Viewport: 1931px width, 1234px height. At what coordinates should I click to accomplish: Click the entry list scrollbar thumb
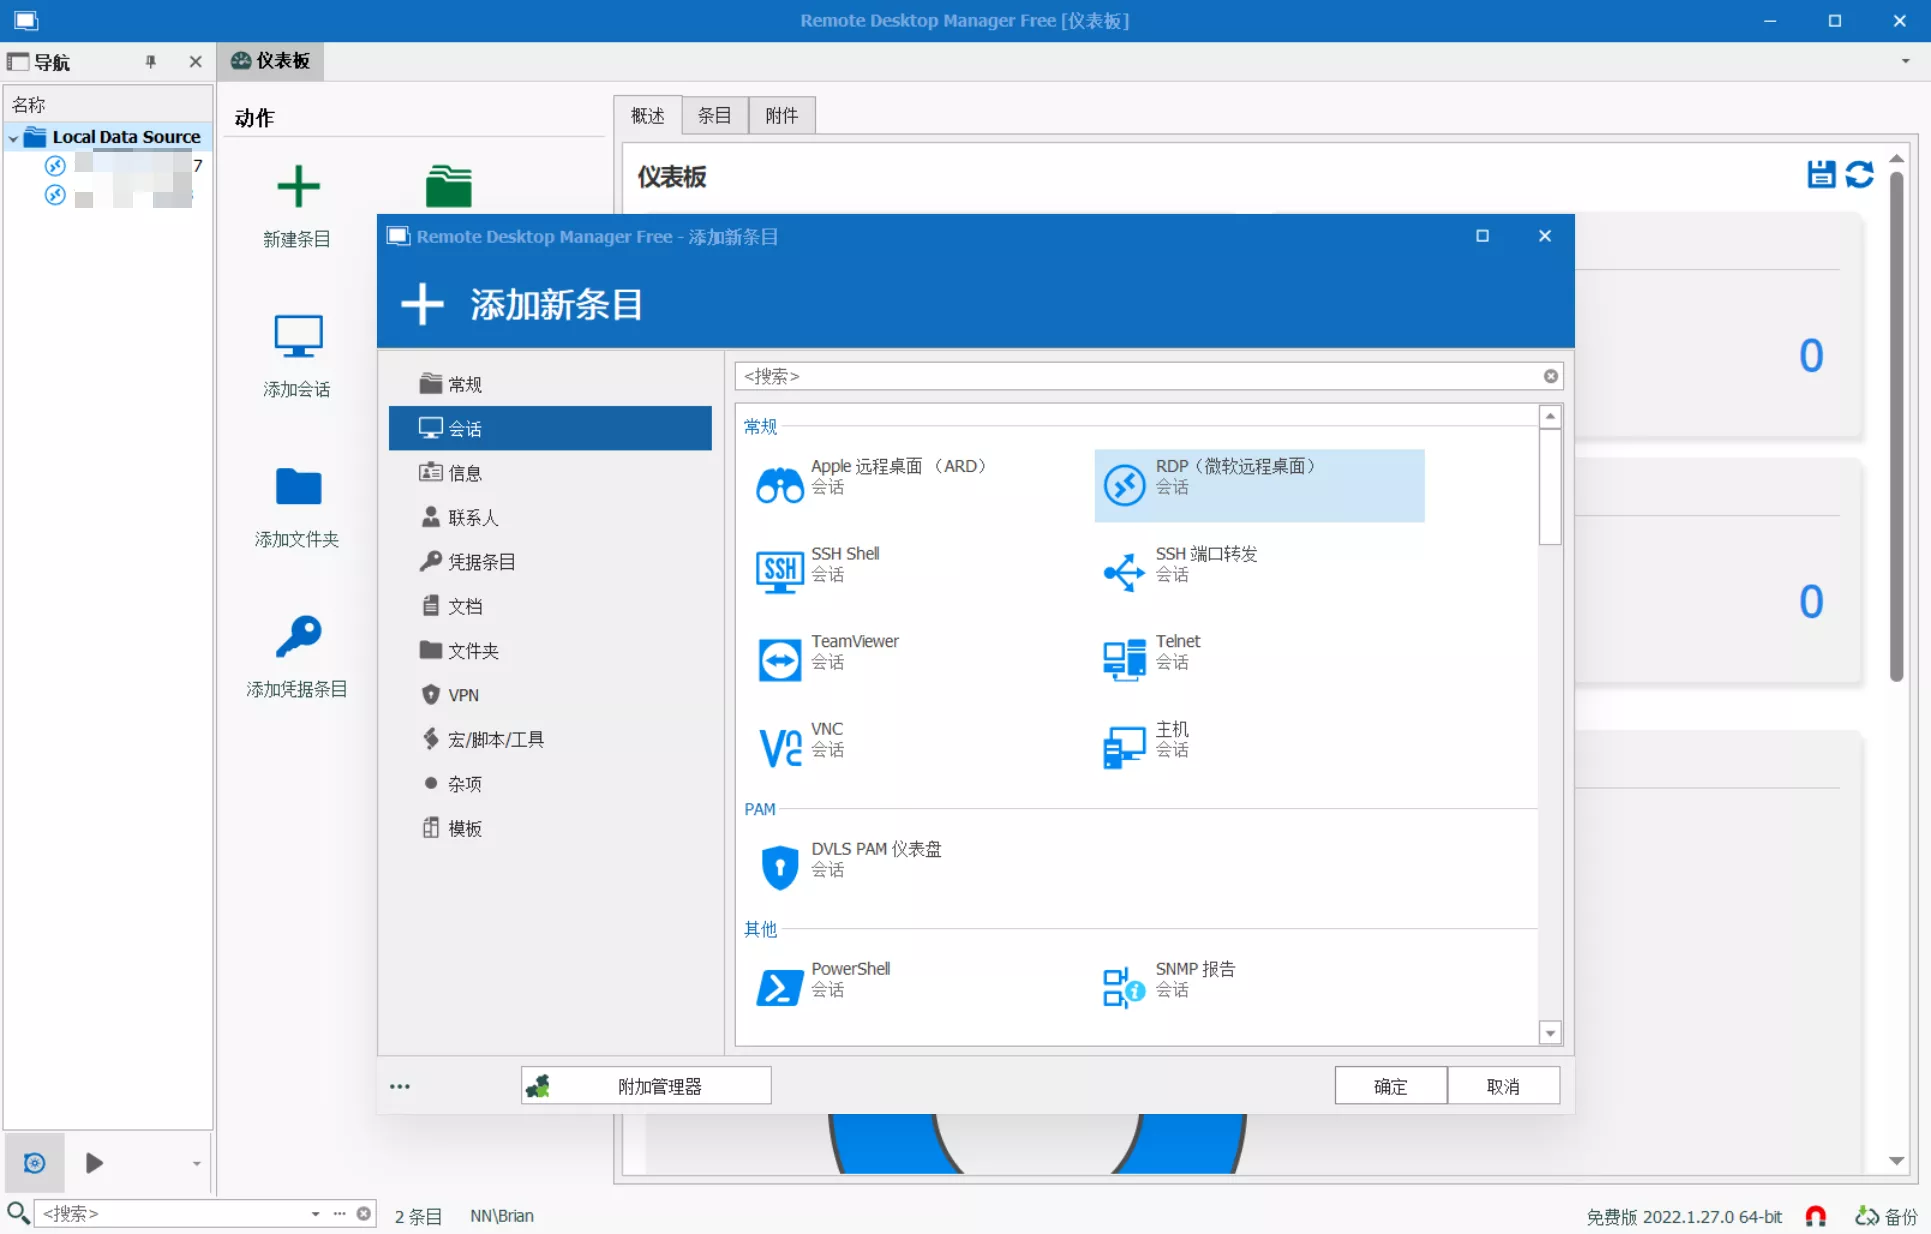[1550, 487]
